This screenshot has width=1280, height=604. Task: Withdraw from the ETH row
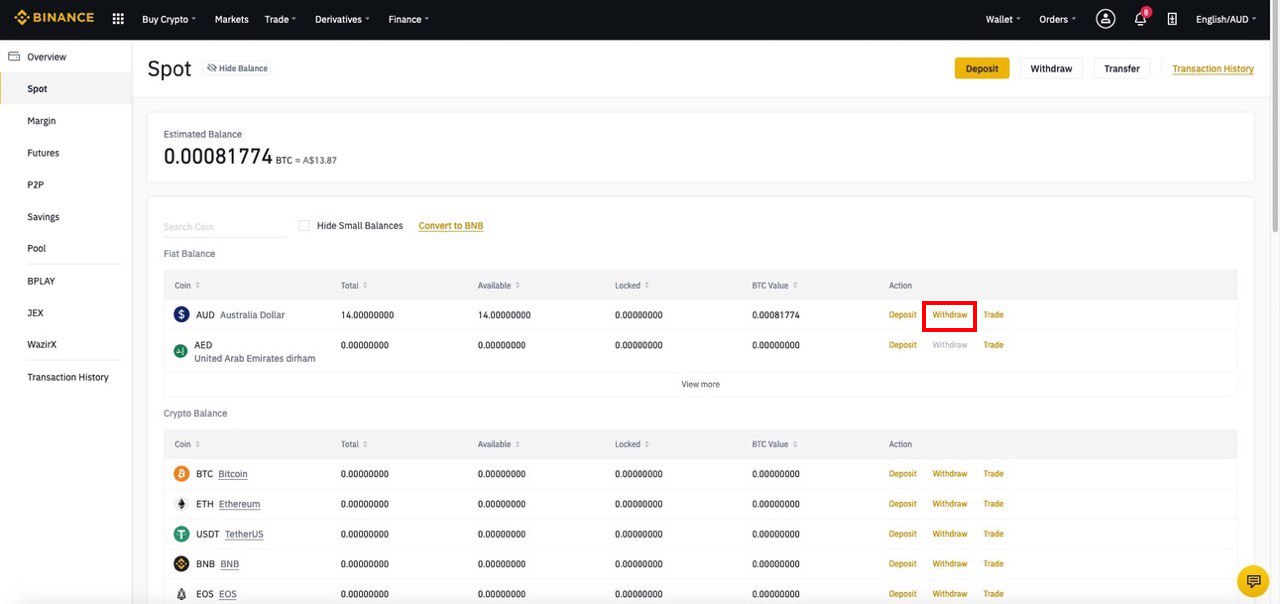point(950,504)
